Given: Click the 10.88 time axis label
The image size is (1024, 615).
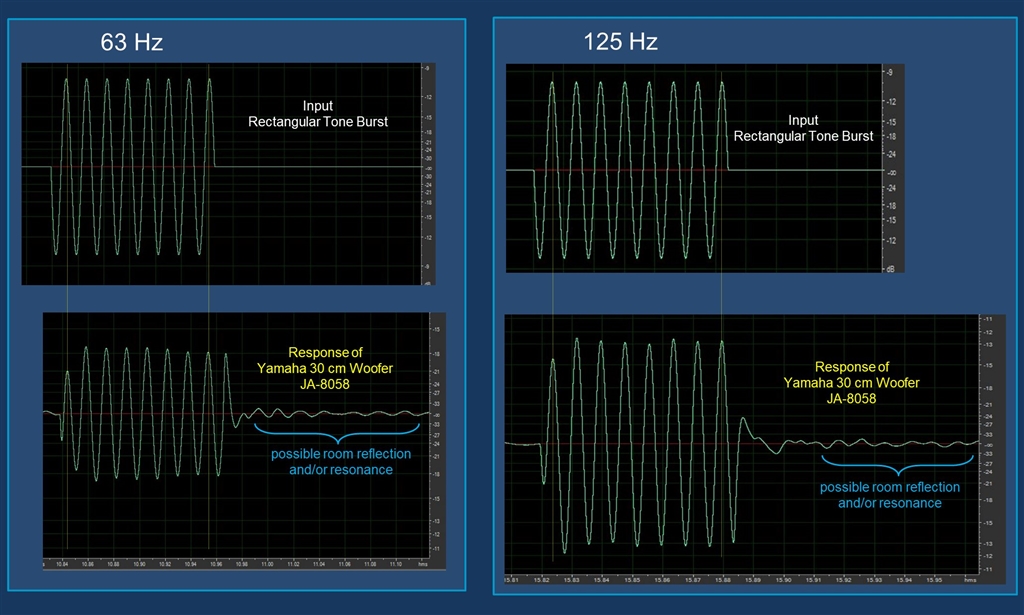Looking at the screenshot, I should coord(114,564).
